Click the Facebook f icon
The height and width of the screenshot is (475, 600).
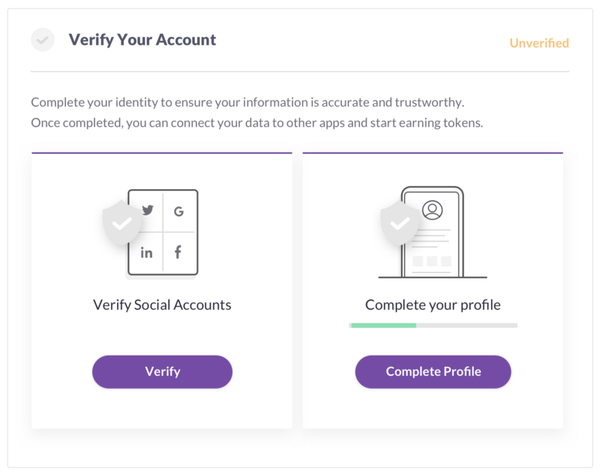pos(178,253)
